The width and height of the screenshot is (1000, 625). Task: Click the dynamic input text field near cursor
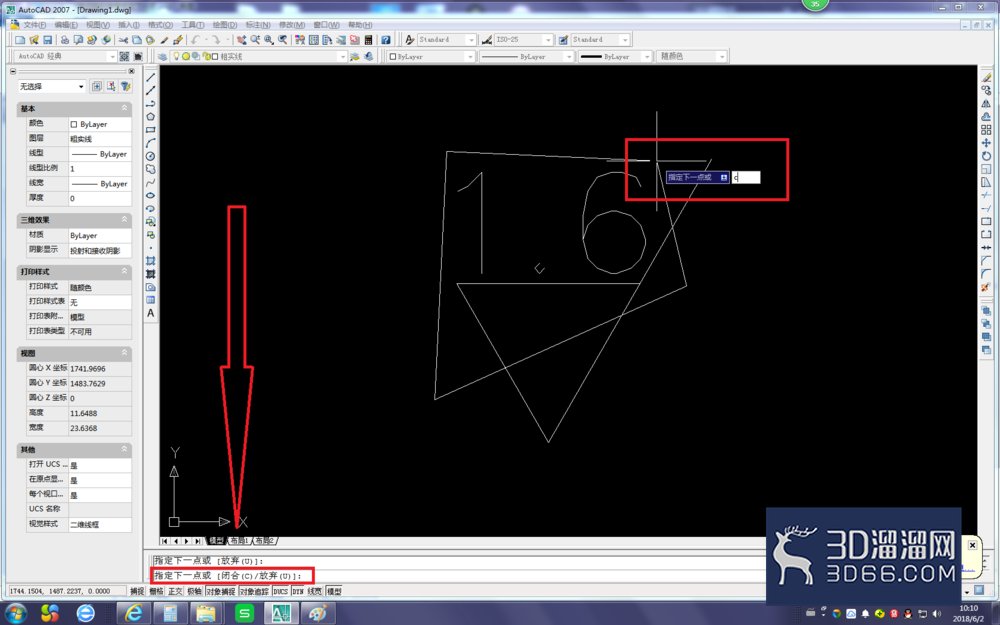click(x=746, y=177)
